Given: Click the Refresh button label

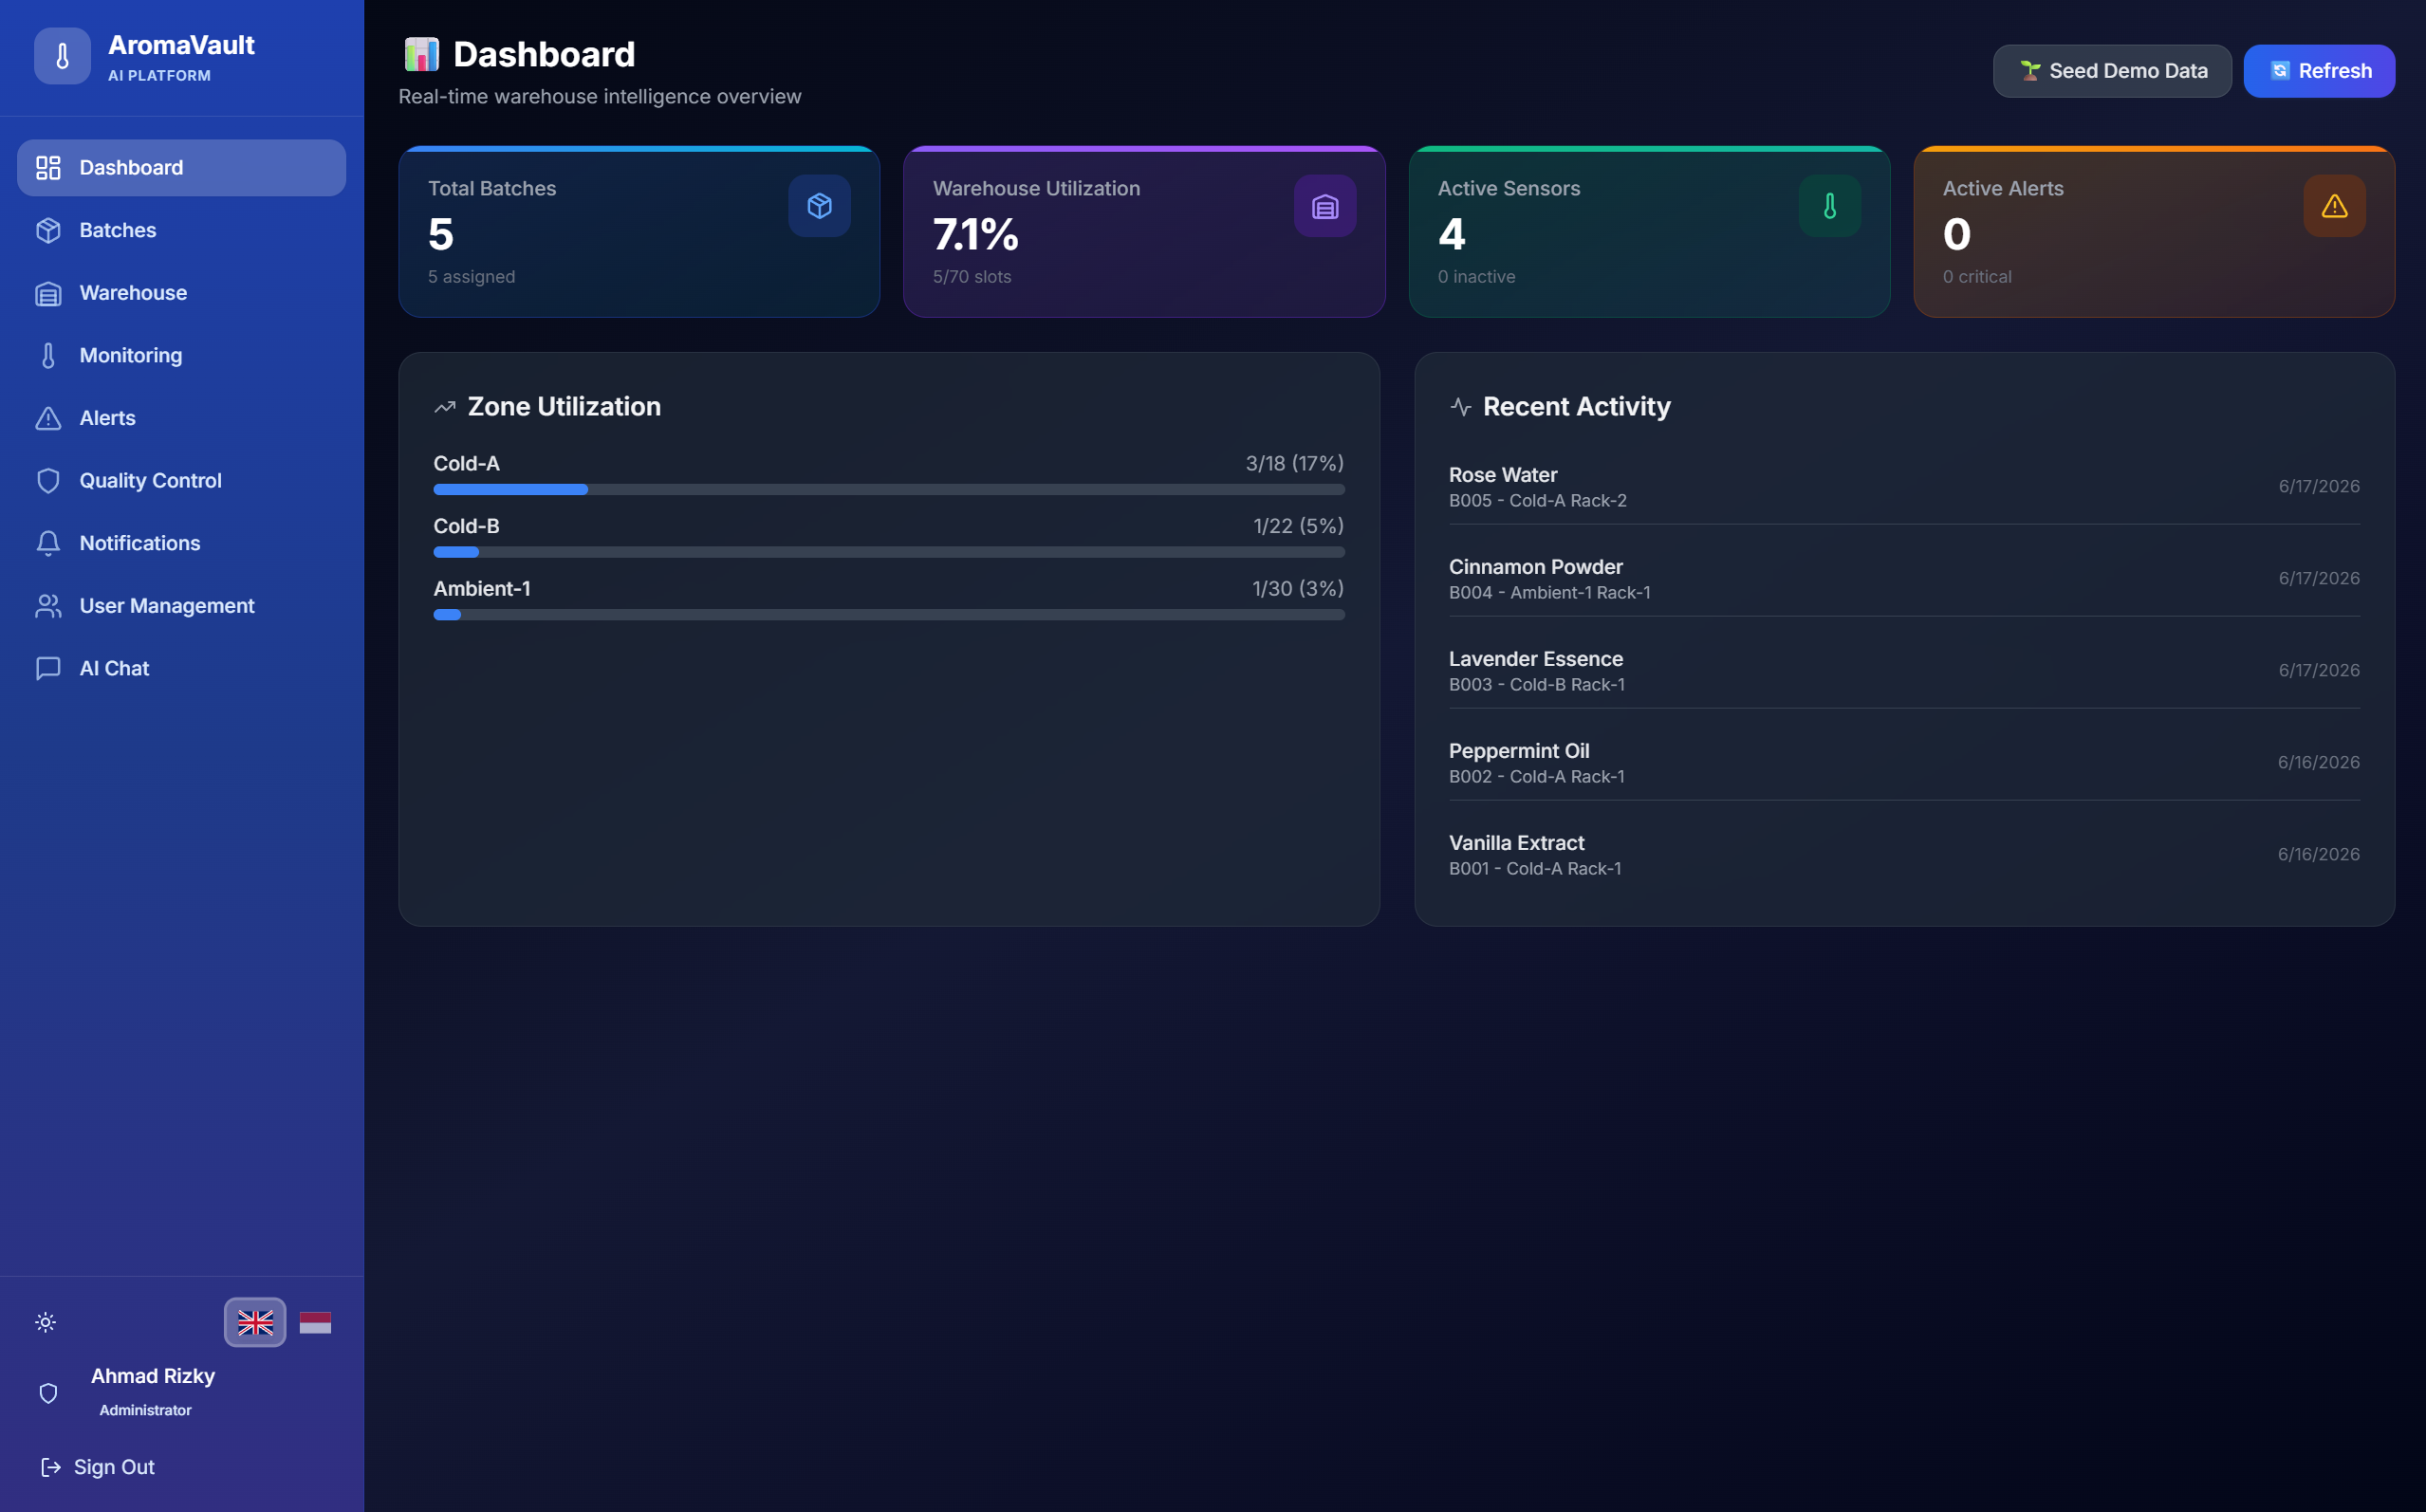Looking at the screenshot, I should [2335, 71].
